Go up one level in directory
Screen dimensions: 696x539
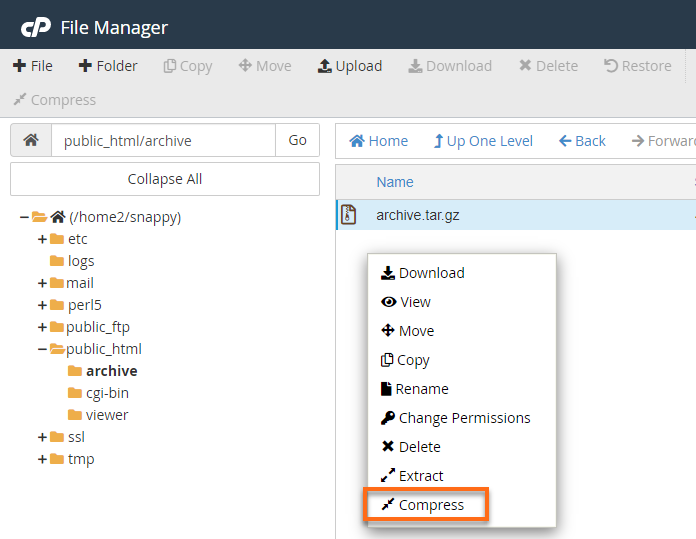pos(483,141)
